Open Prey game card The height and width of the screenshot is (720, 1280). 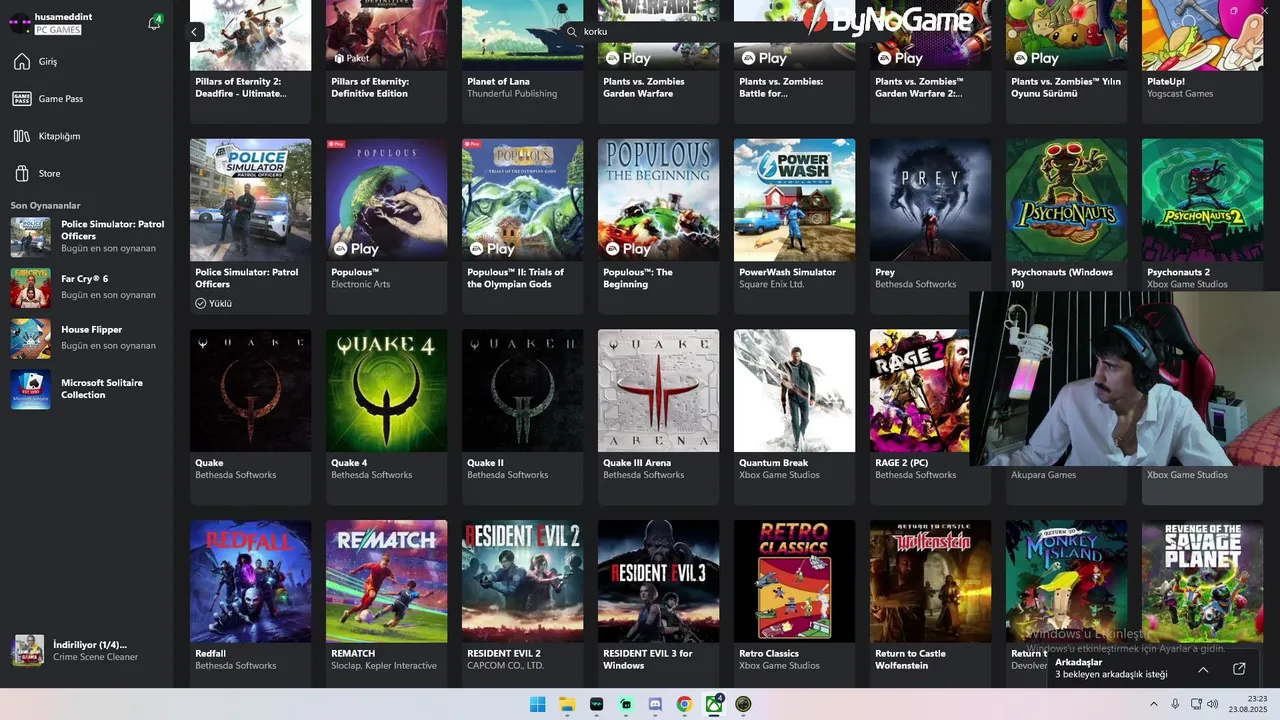(930, 226)
